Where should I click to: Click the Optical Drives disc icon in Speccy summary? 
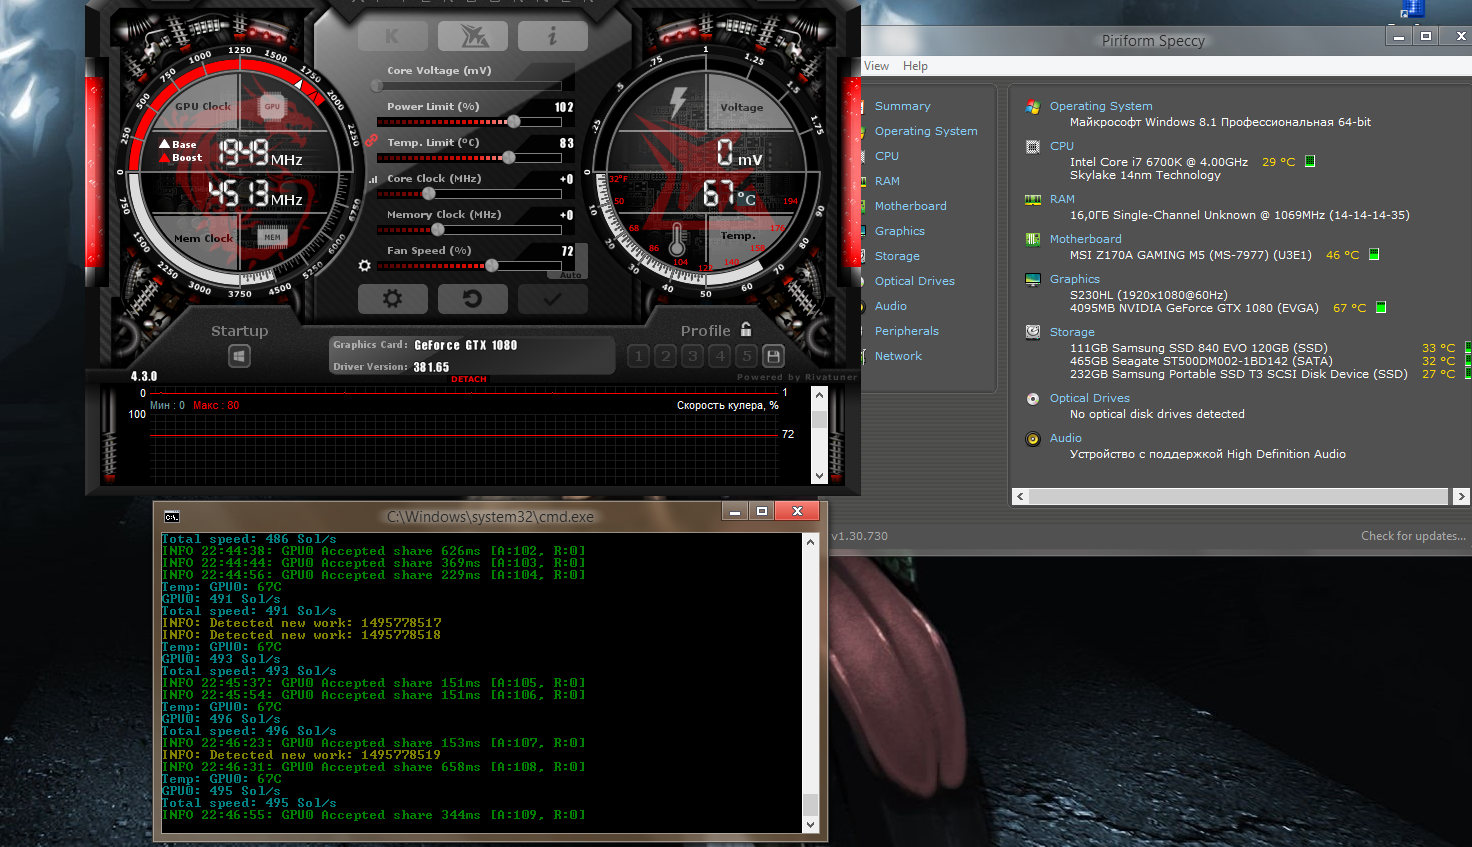(x=1033, y=398)
